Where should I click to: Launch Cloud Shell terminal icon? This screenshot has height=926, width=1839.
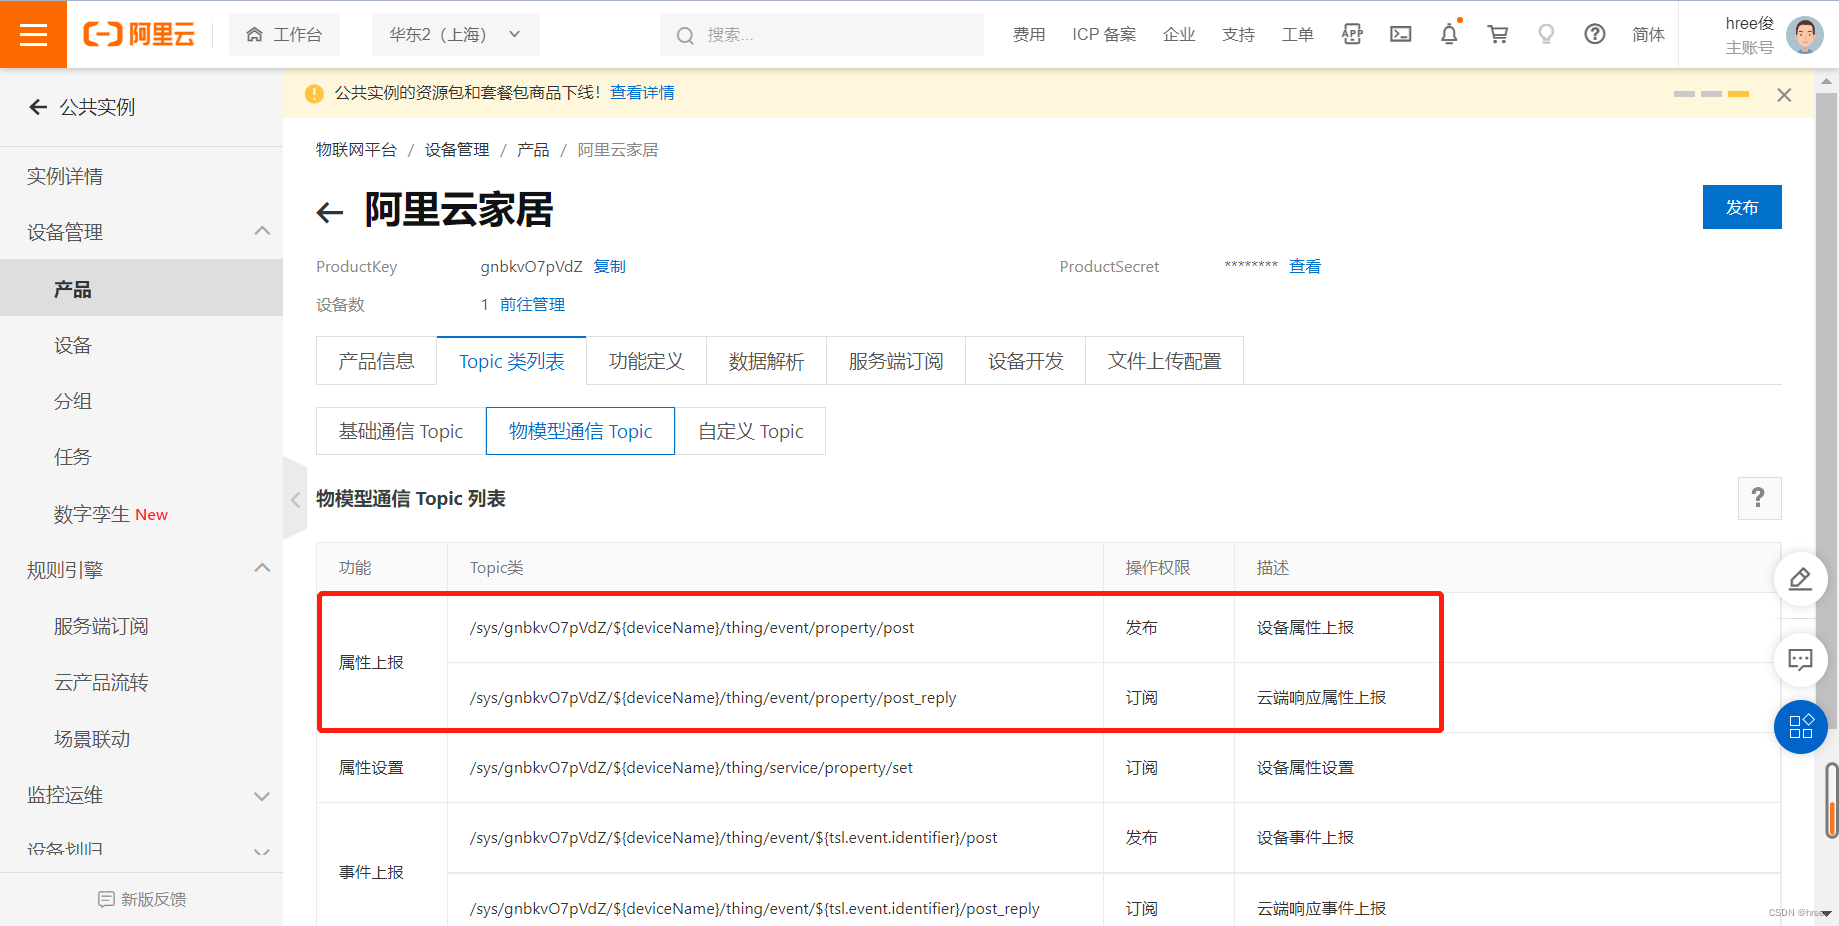pos(1401,34)
